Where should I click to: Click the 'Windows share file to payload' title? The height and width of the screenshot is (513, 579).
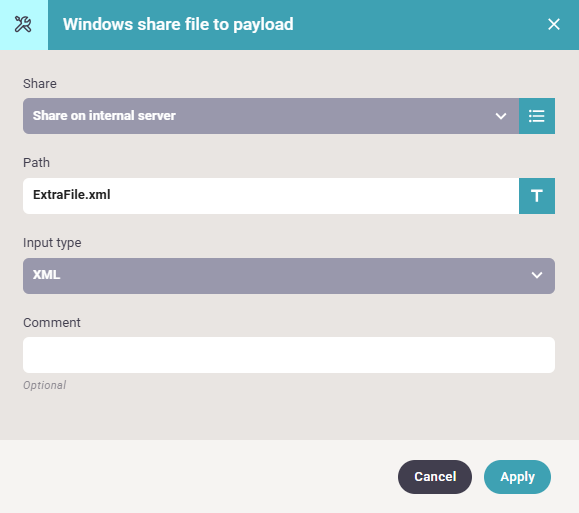(178, 24)
